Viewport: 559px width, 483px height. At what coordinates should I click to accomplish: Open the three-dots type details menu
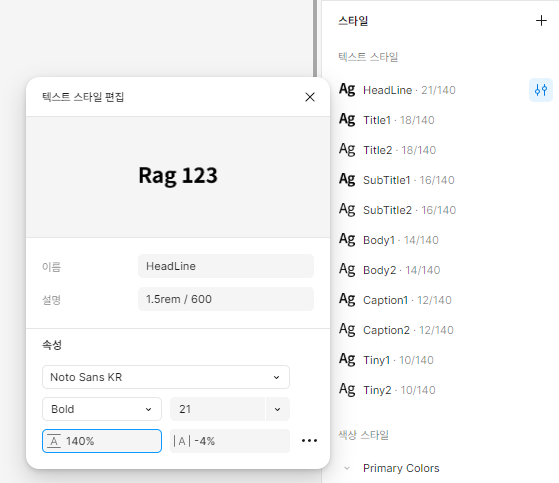309,441
